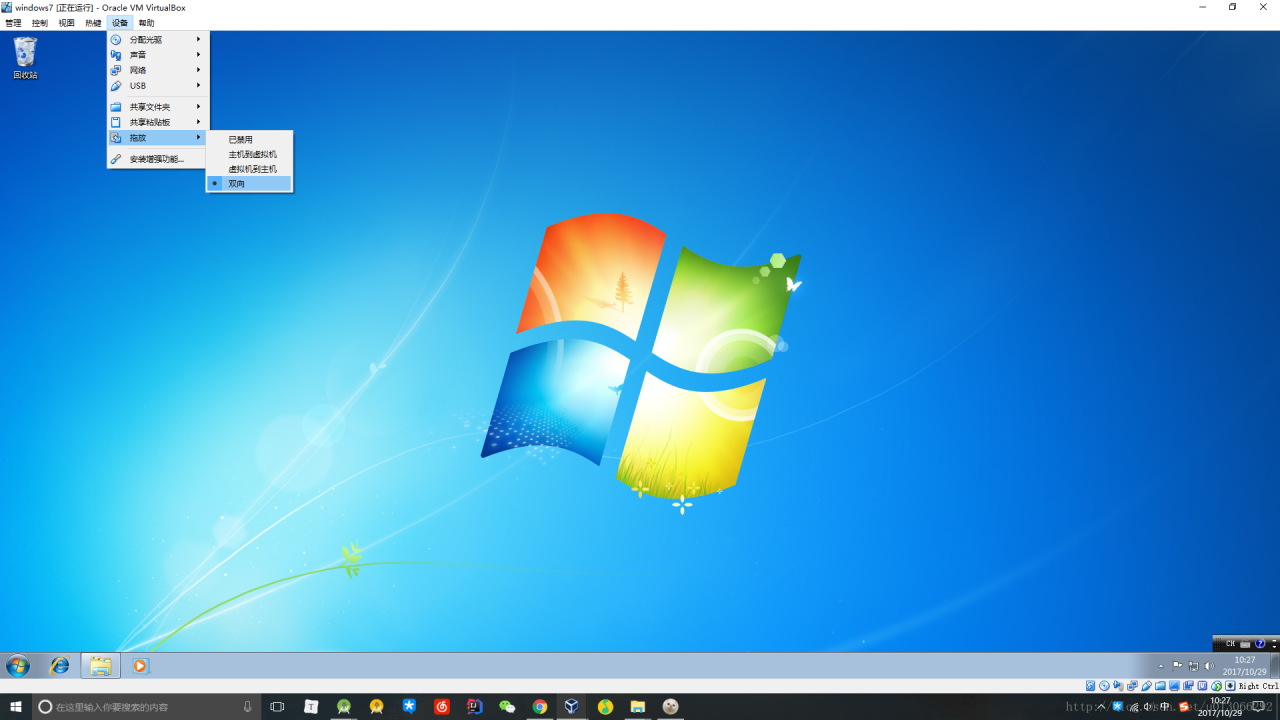Open the guest network tray icon
The image size is (1280, 720).
click(x=1193, y=666)
